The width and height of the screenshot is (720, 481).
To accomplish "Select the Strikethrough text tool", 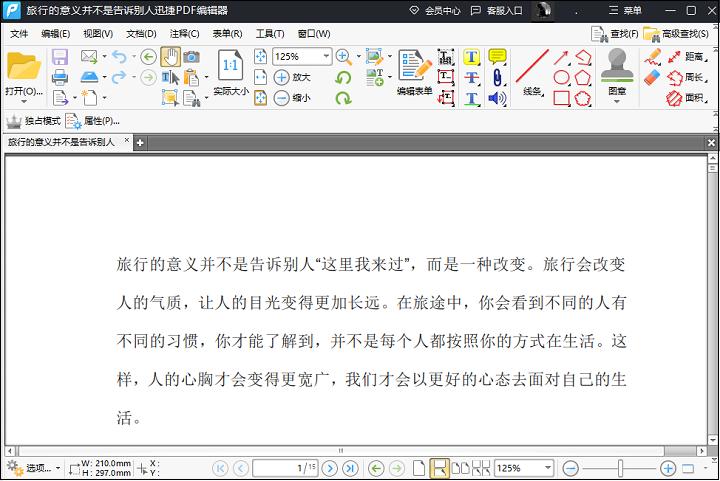I will (471, 78).
